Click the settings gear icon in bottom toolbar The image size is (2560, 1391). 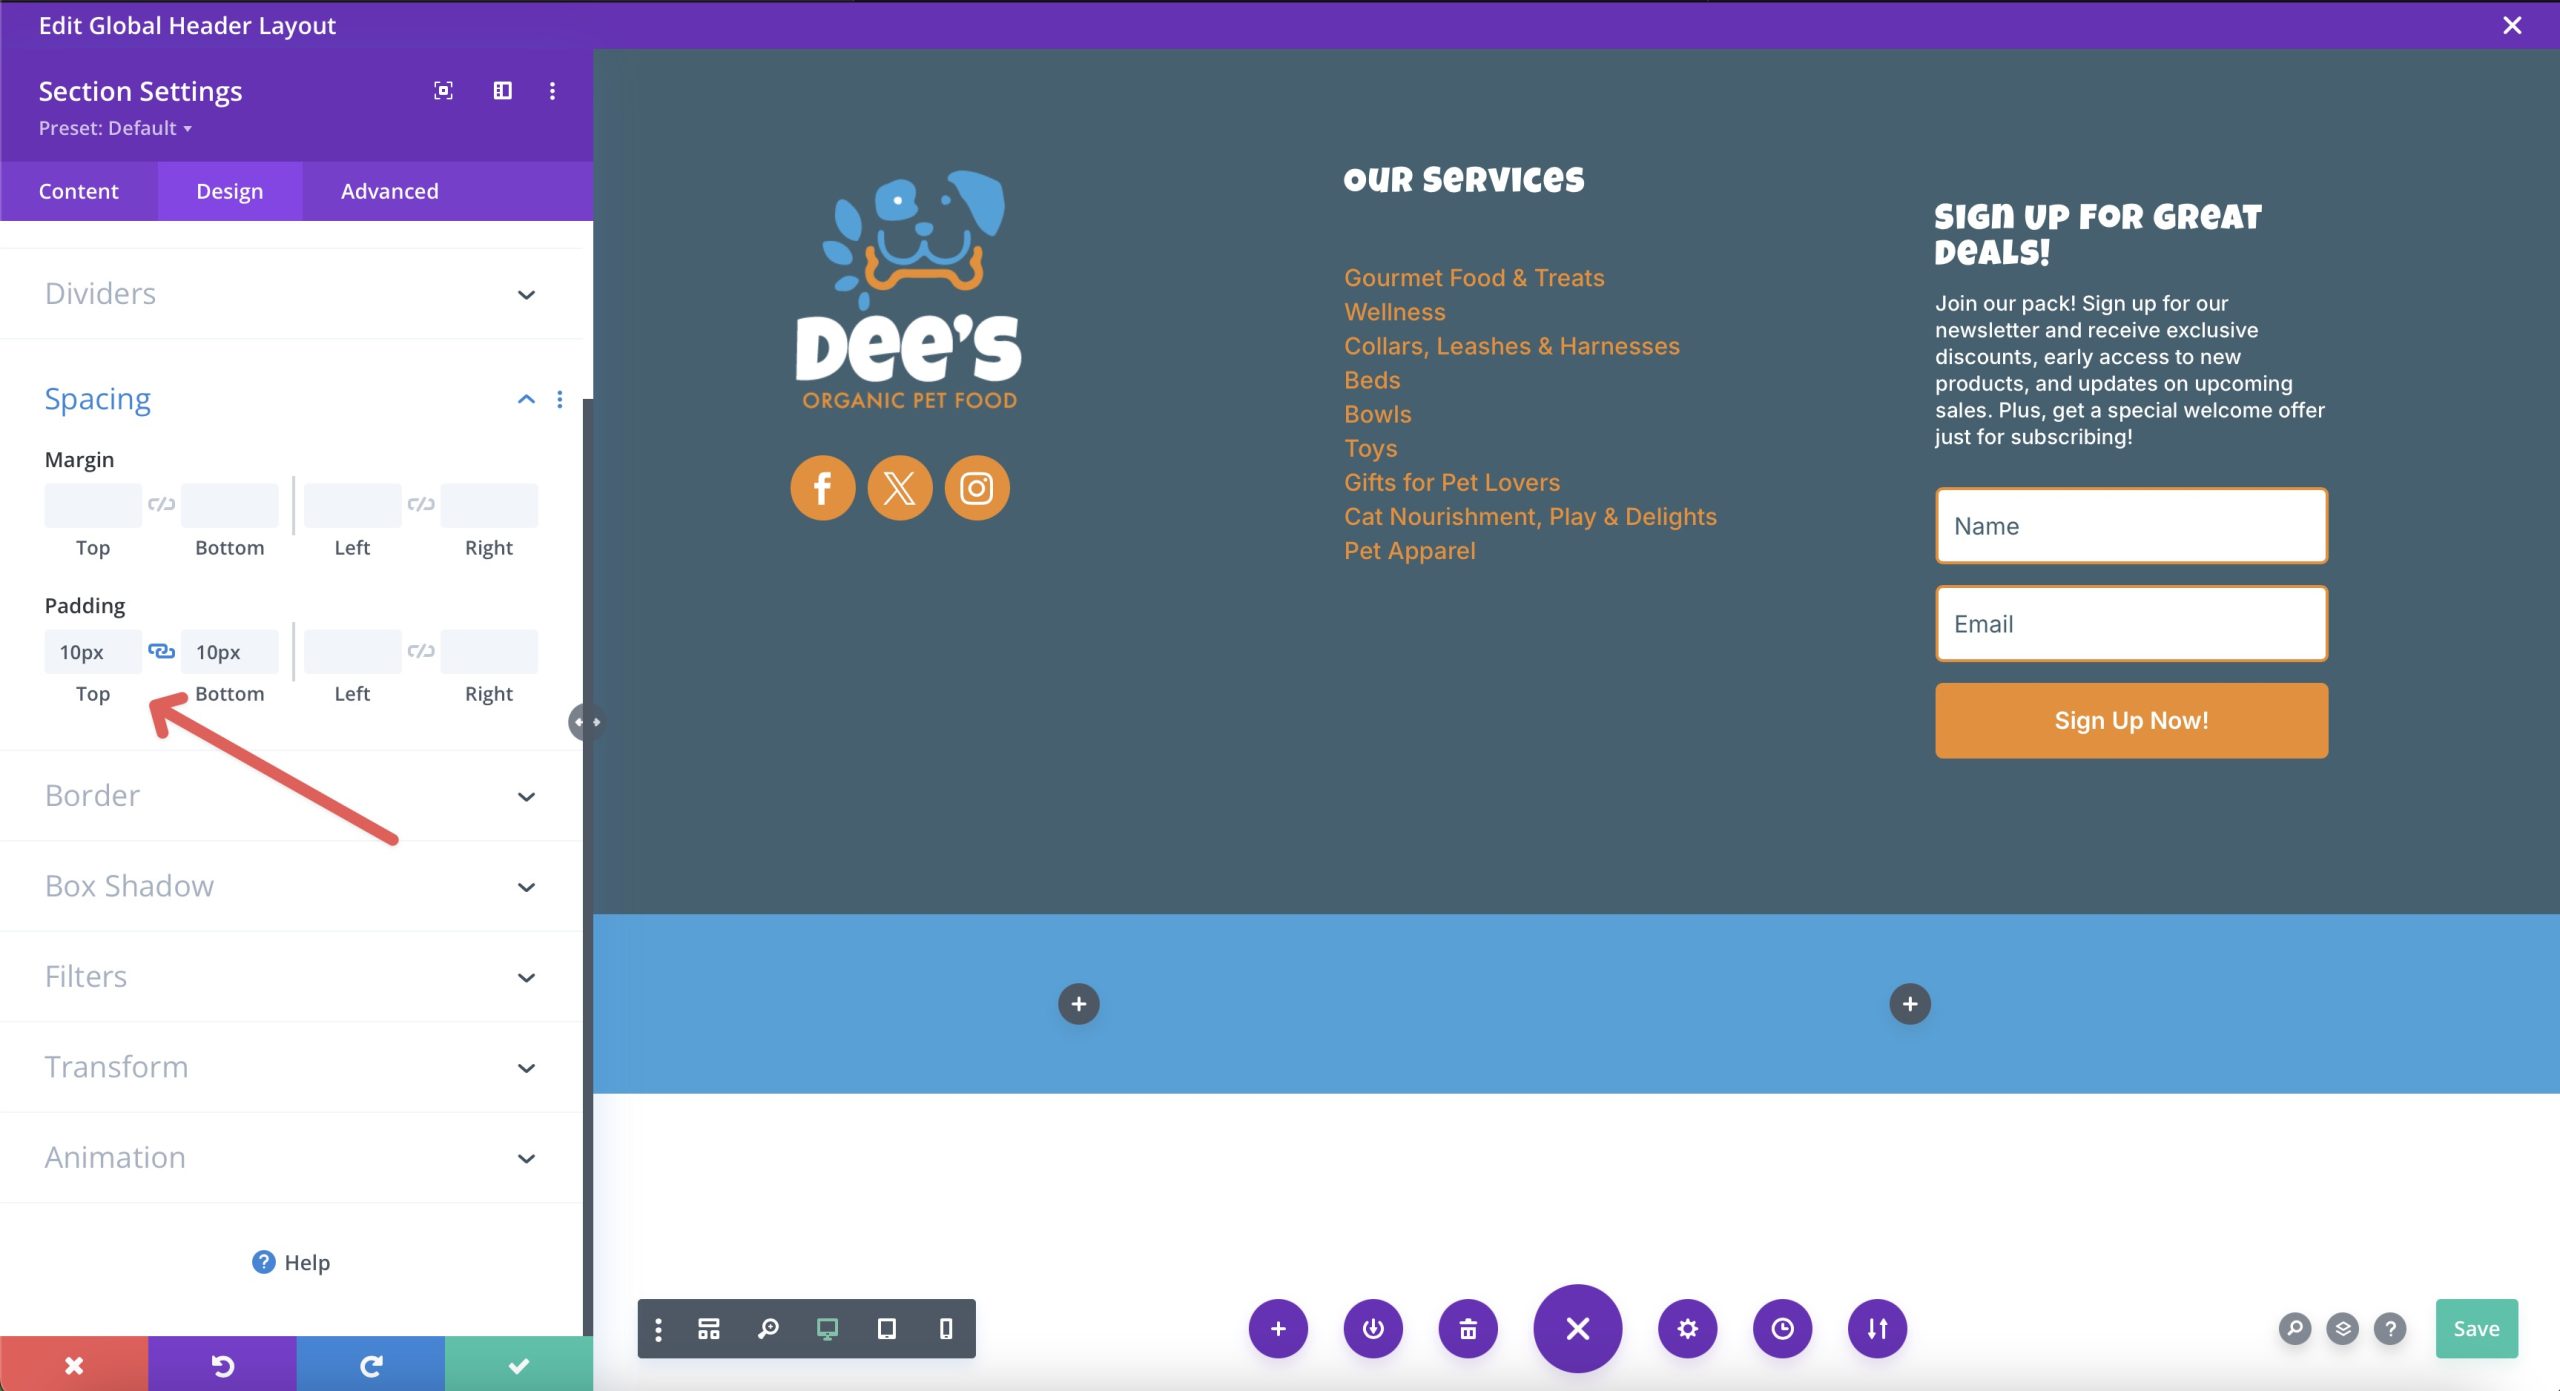pyautogui.click(x=1688, y=1328)
